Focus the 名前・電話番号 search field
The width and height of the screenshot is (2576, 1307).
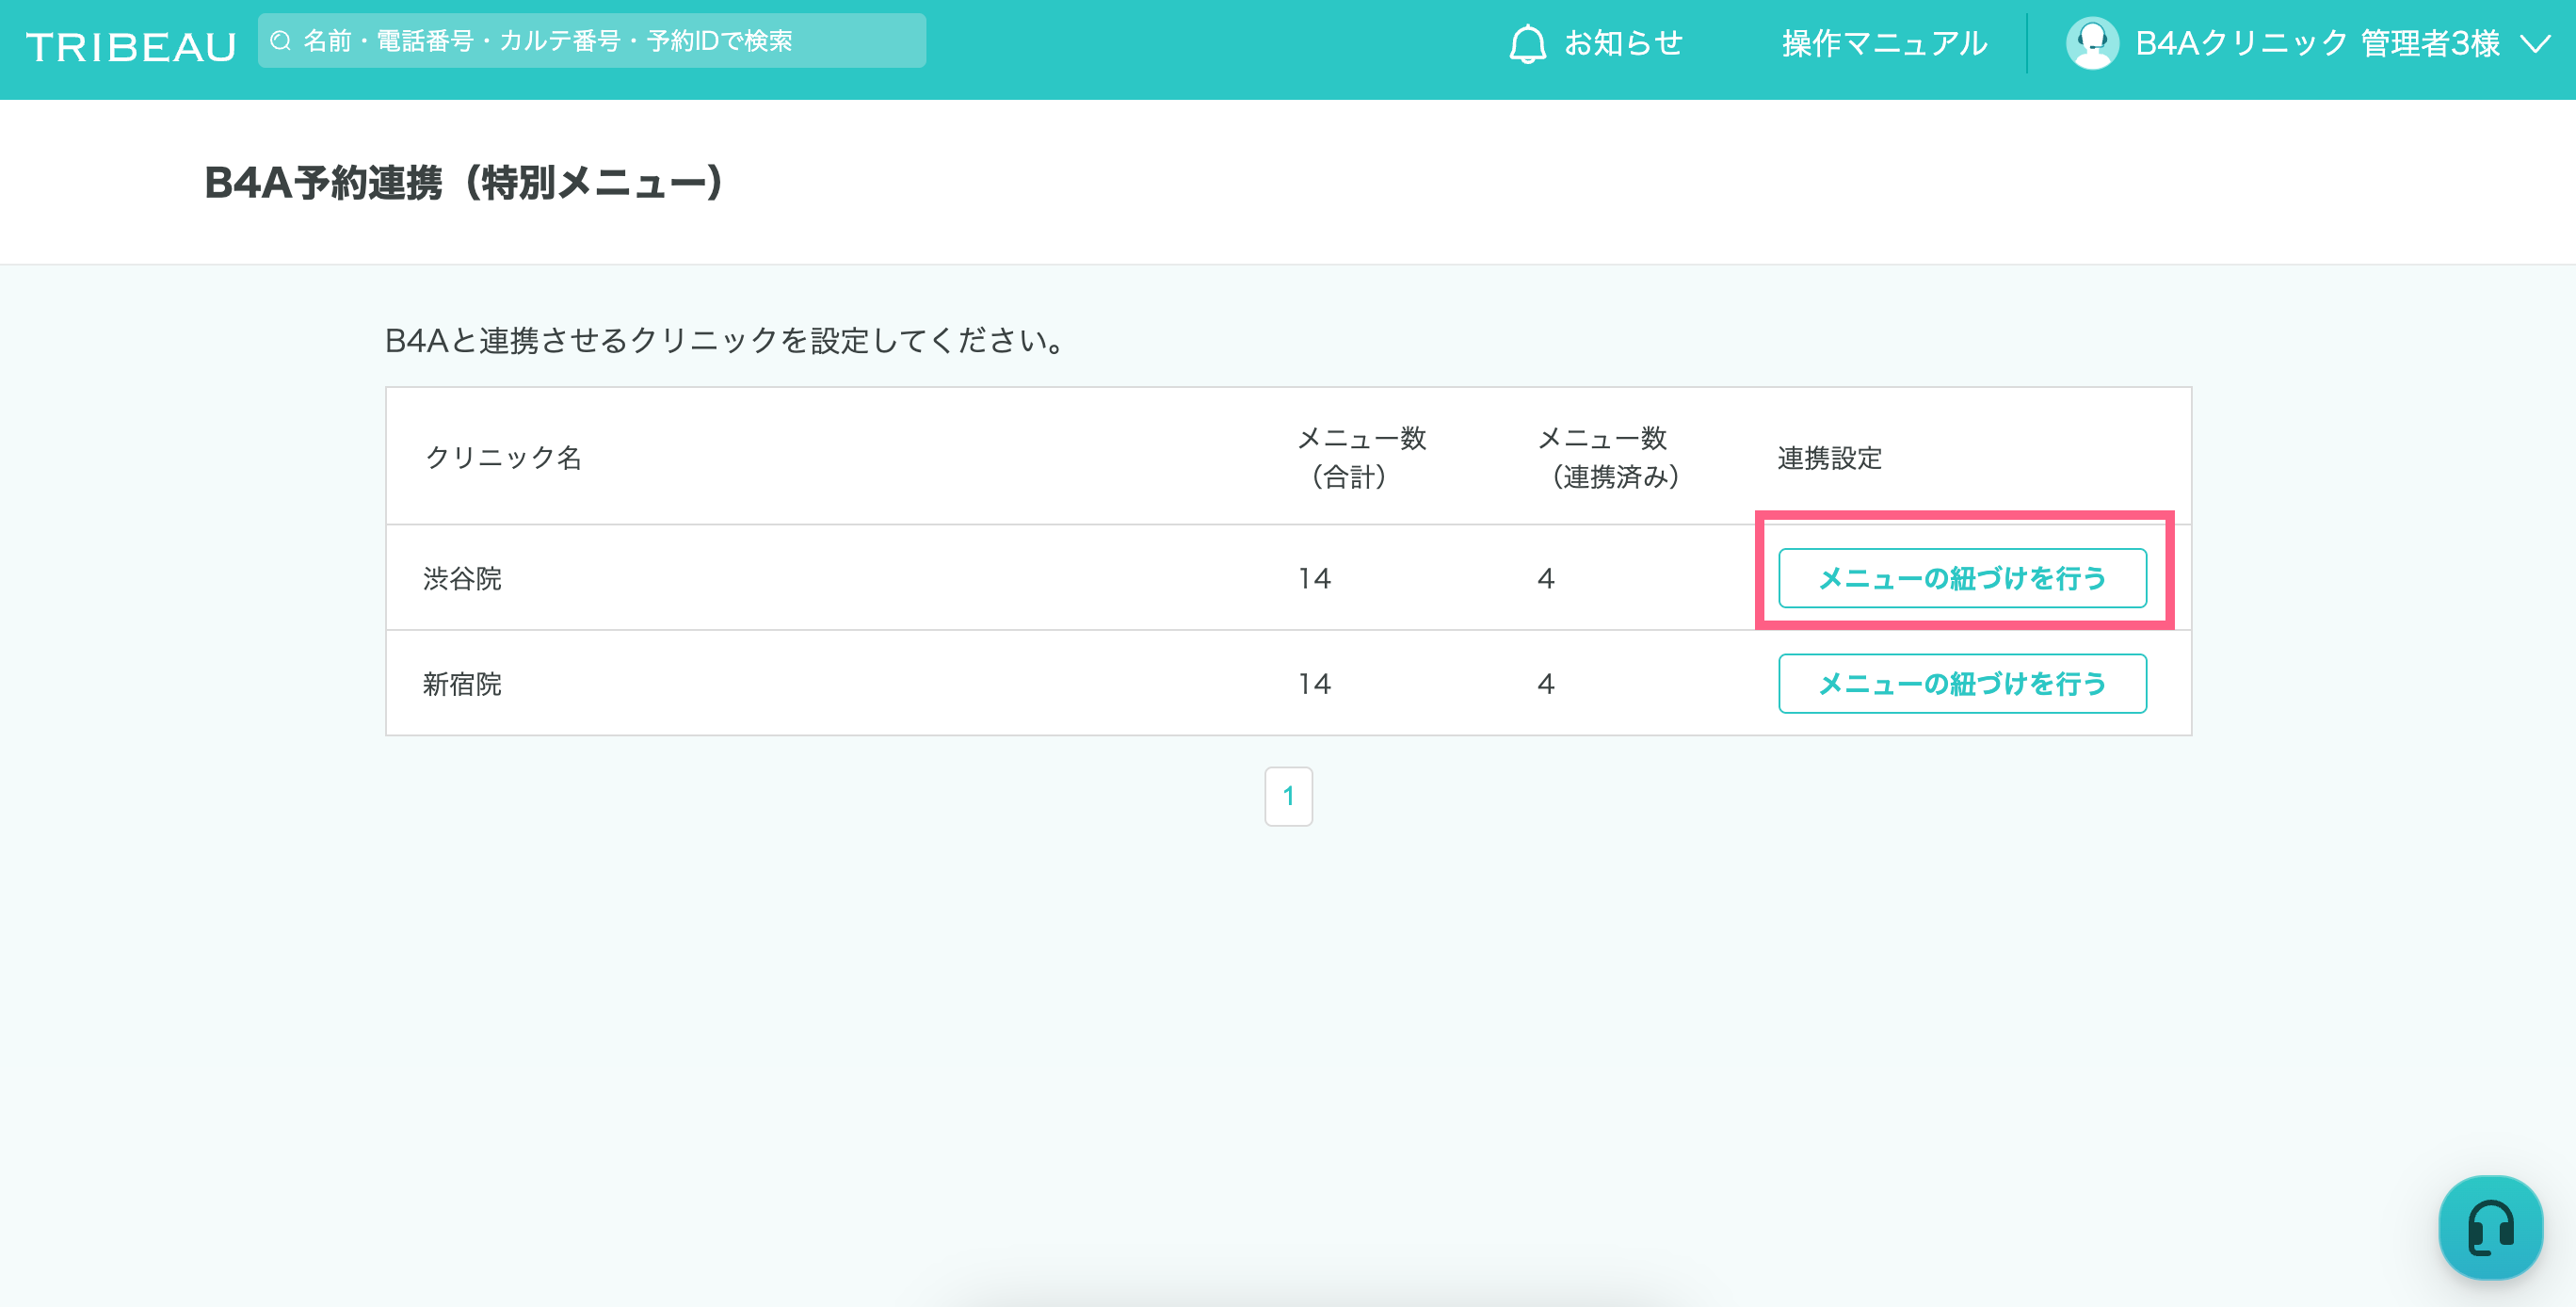(600, 41)
